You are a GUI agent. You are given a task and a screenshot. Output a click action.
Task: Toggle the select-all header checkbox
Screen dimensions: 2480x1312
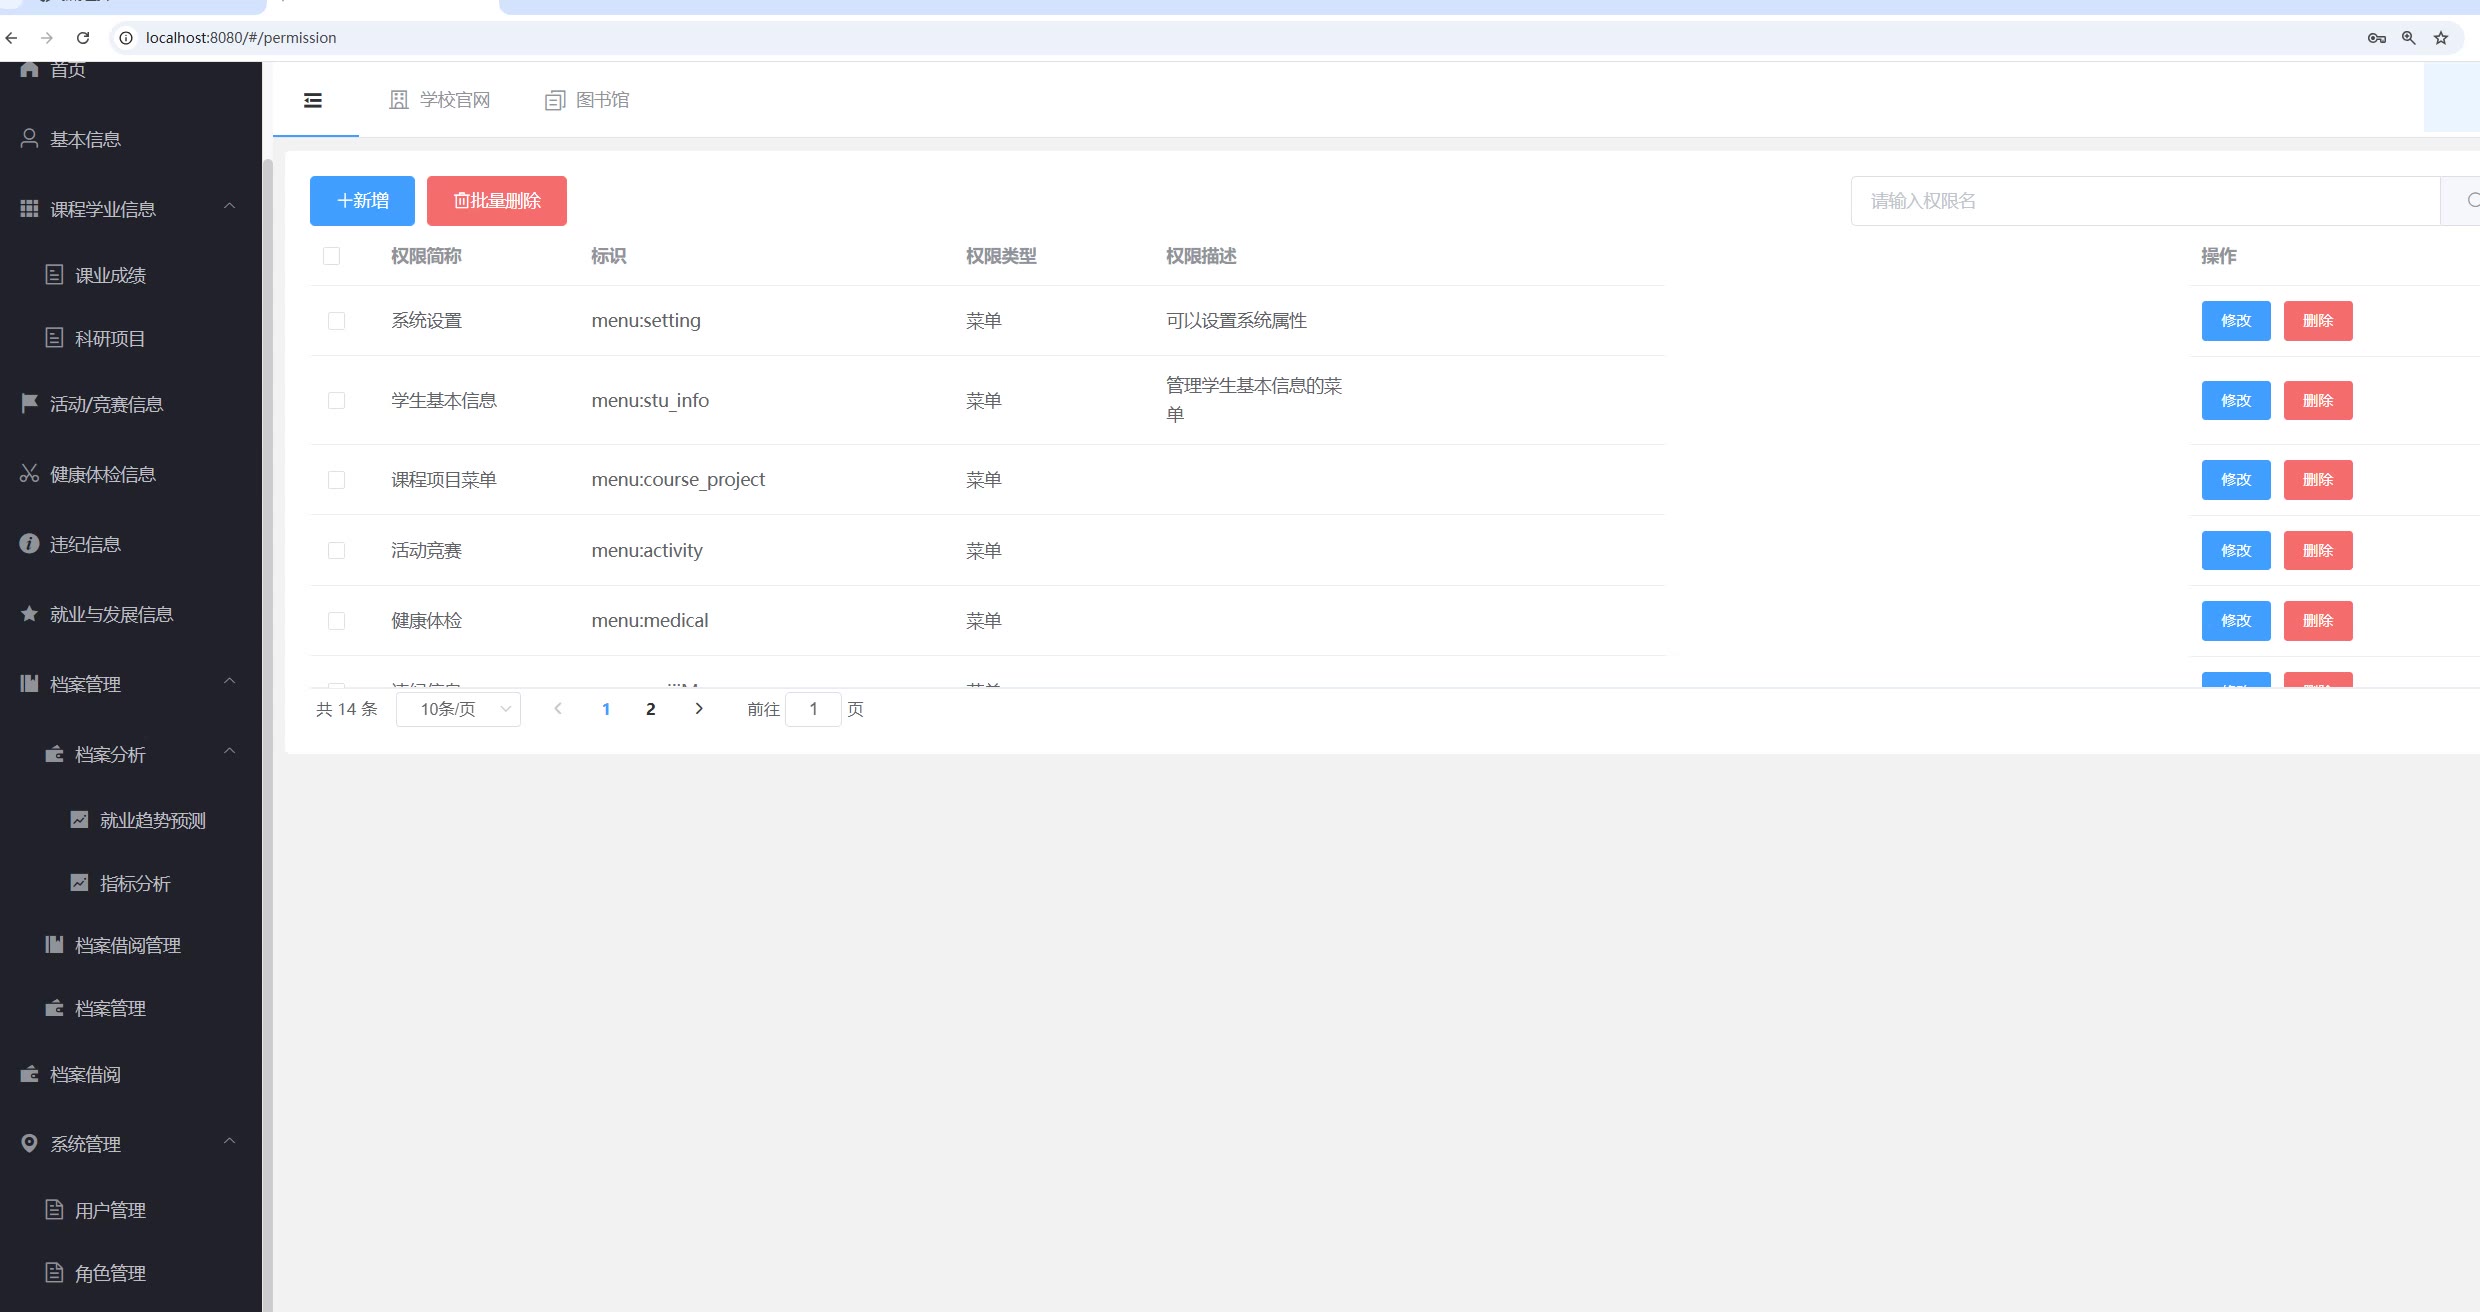(331, 256)
